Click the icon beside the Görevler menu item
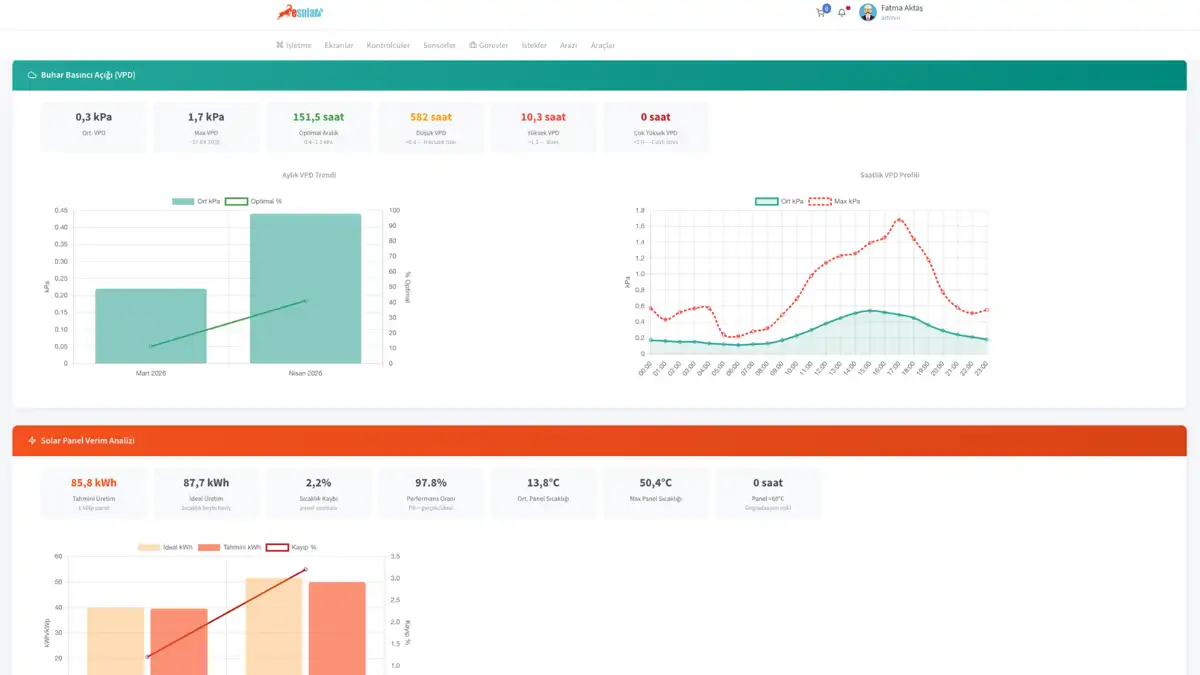Screen dimensions: 1200x675 473,45
